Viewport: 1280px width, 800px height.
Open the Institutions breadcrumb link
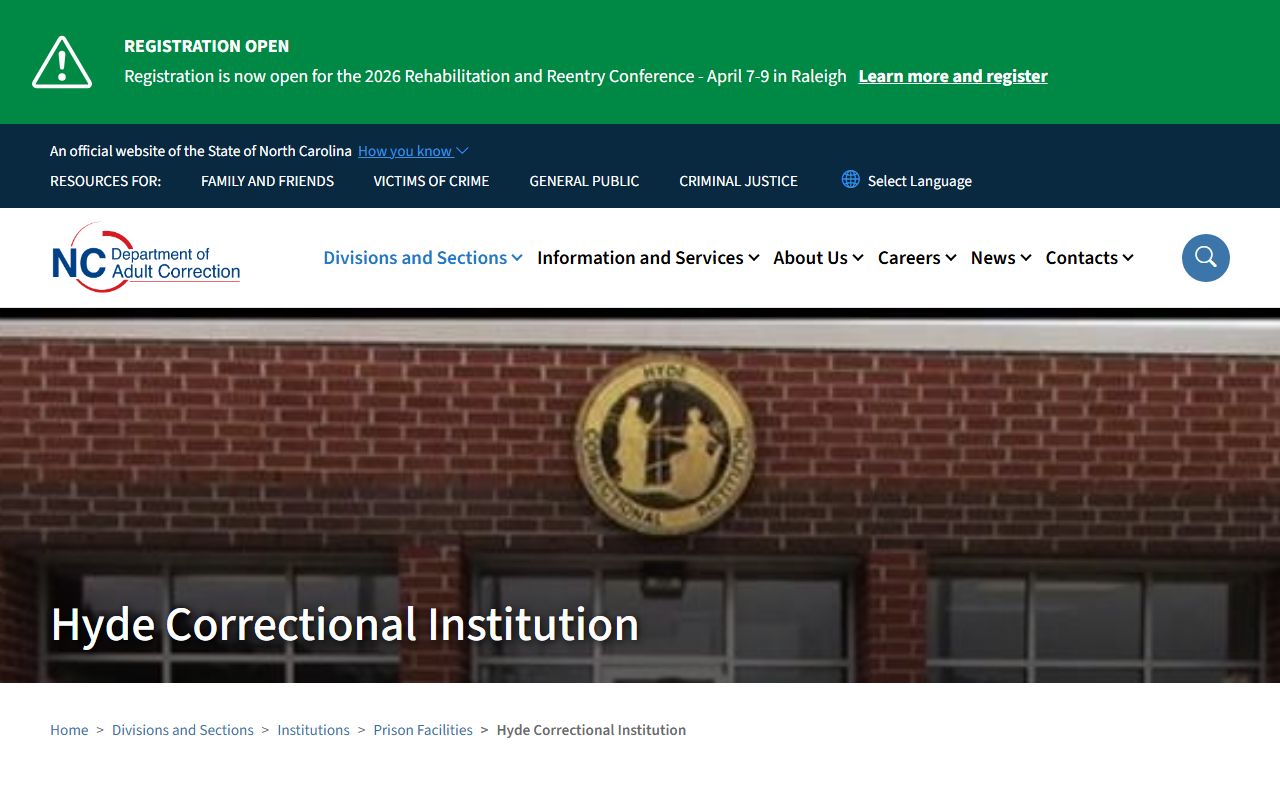[x=313, y=730]
